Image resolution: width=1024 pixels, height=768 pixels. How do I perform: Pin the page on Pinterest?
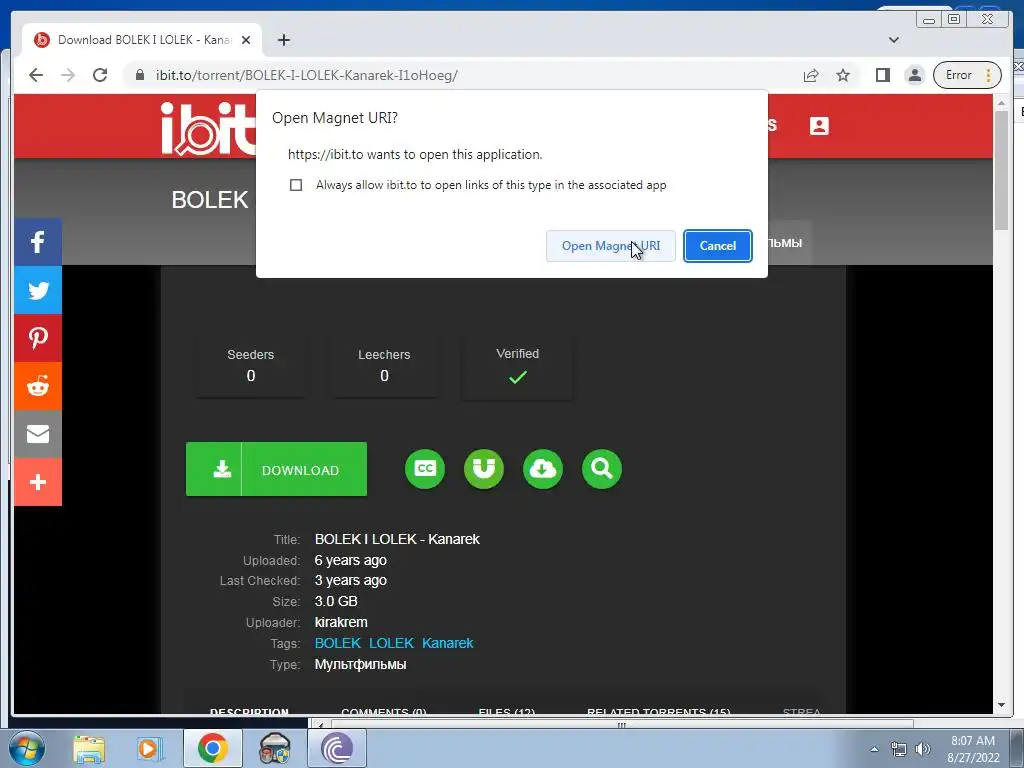(x=38, y=338)
